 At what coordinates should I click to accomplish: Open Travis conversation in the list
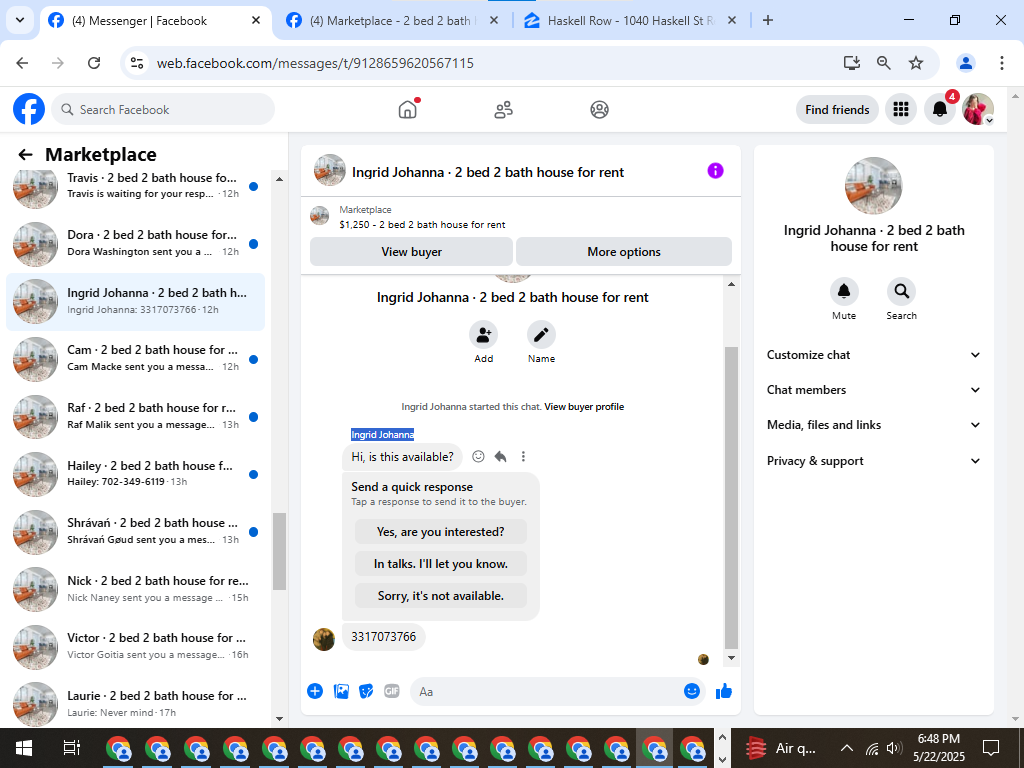point(136,186)
